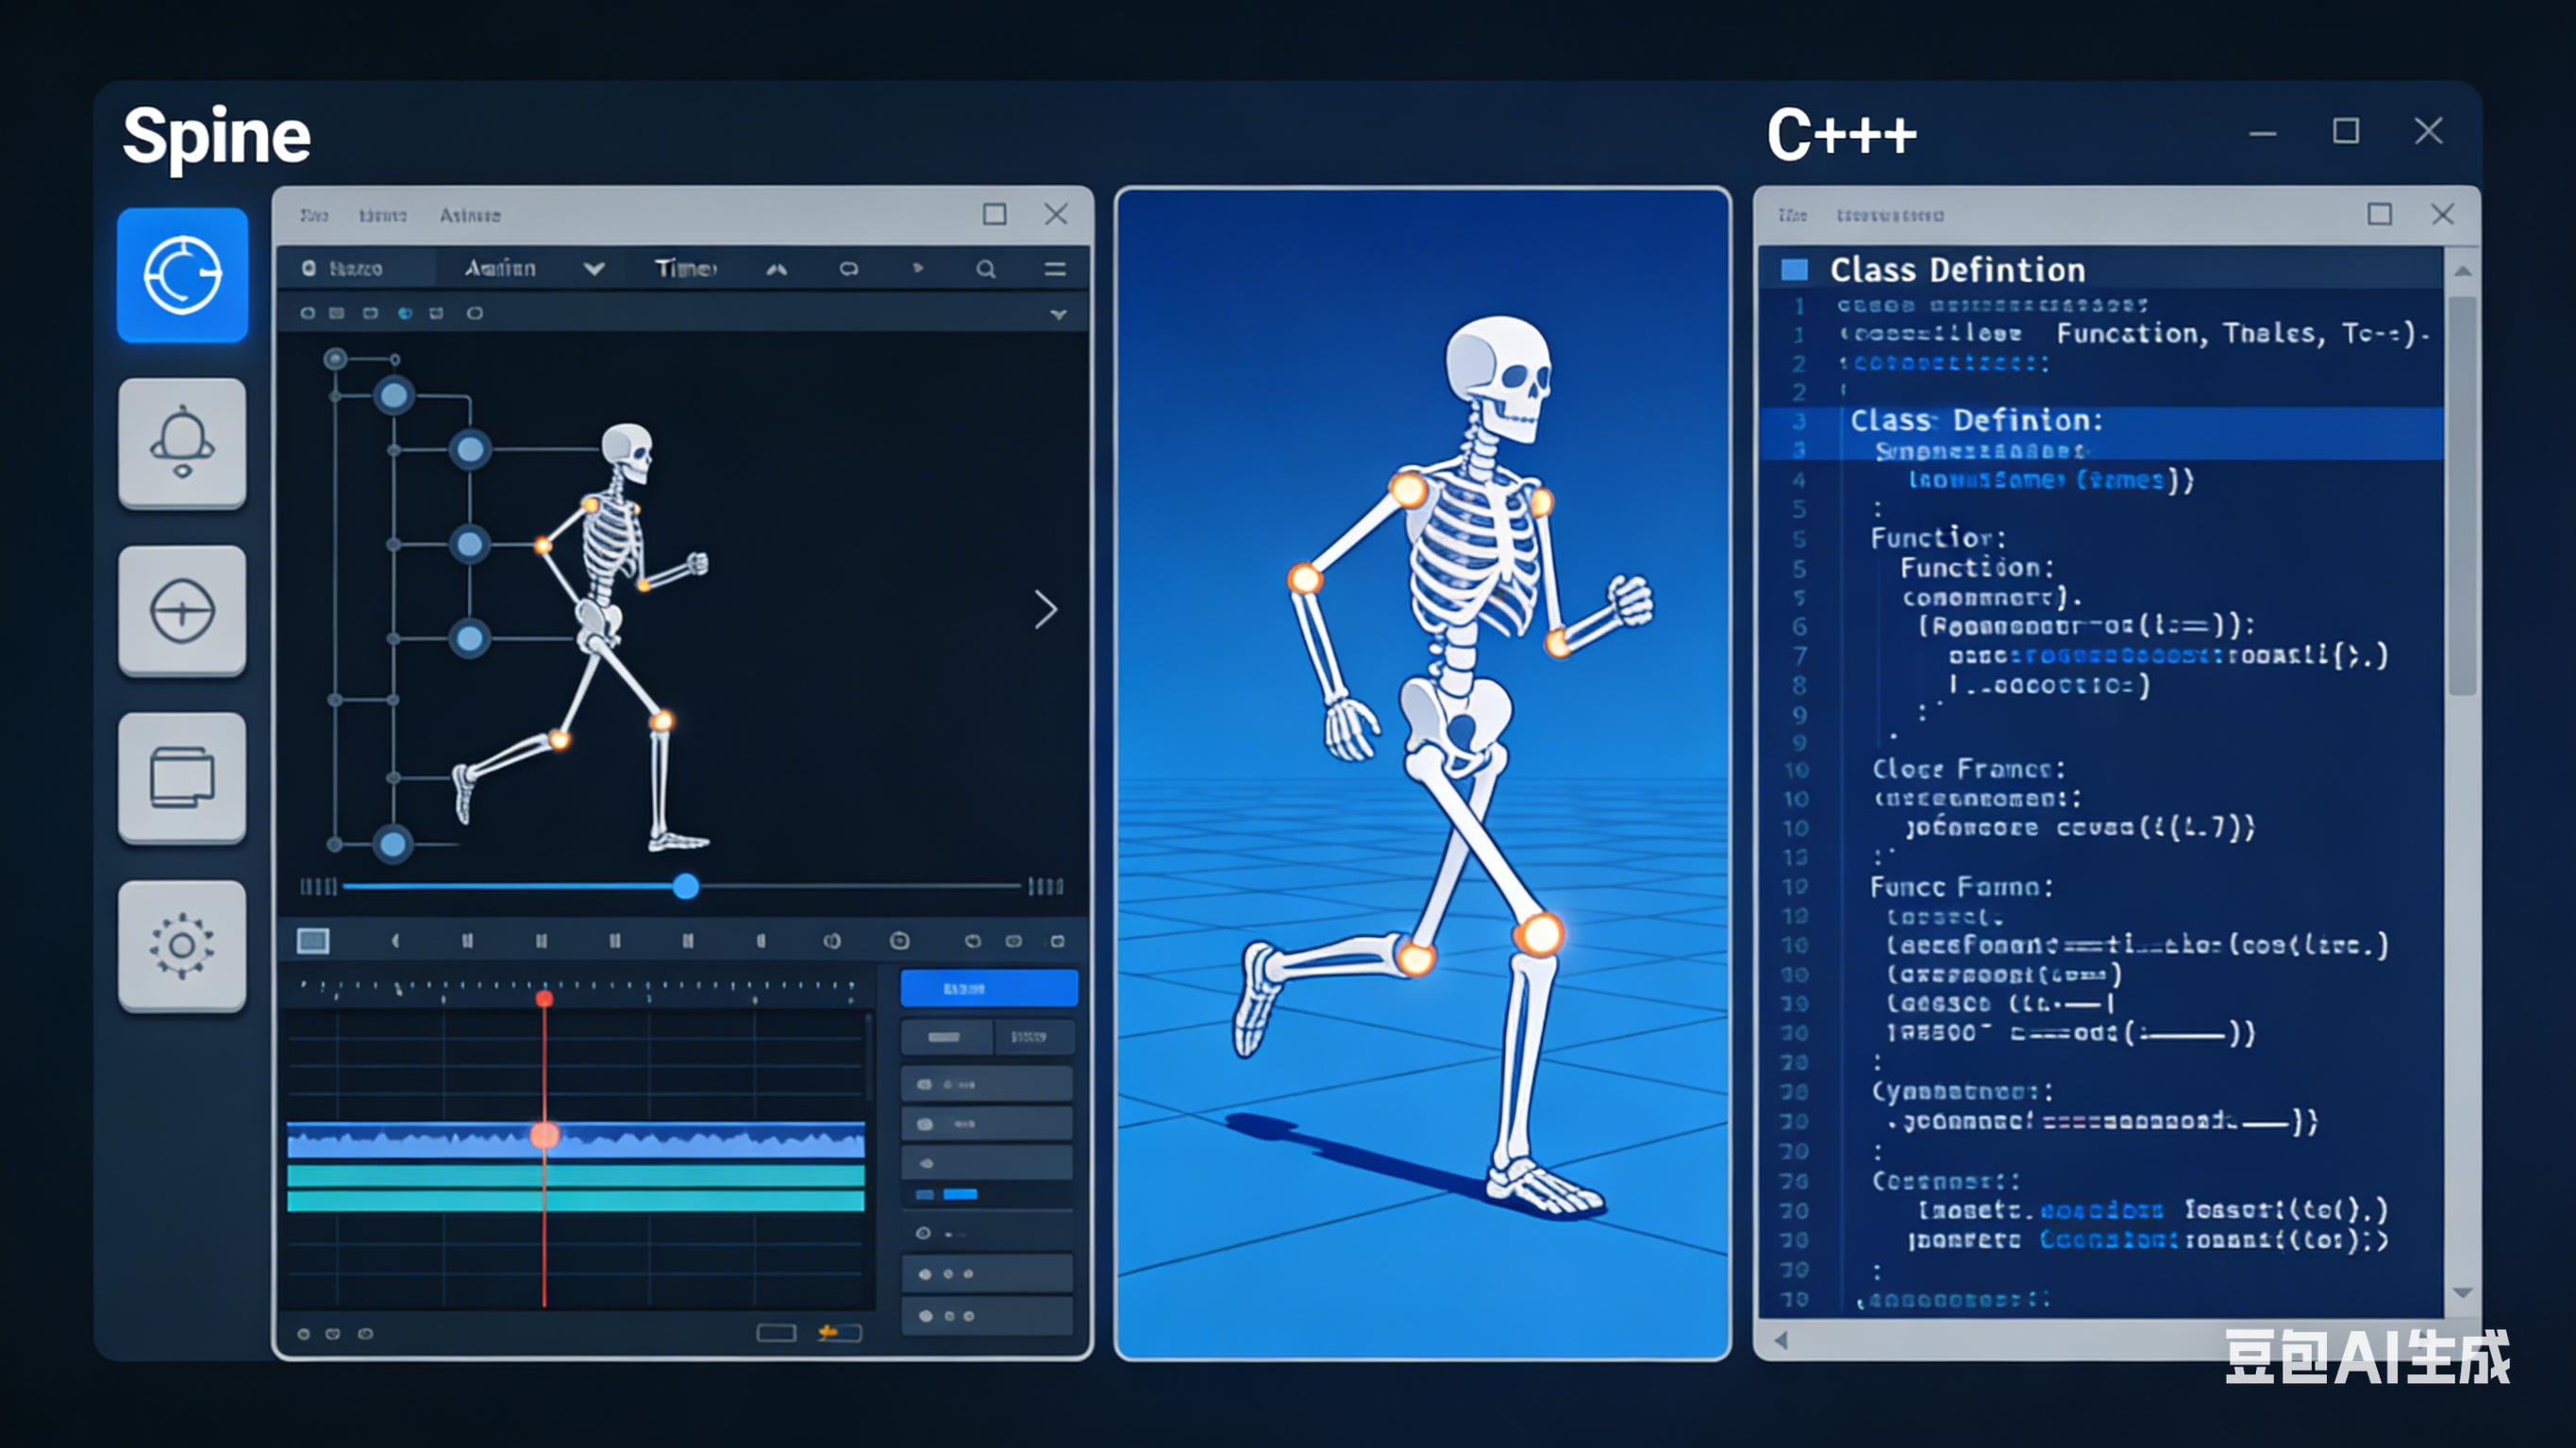Click the blue circular sidebar icon
This screenshot has width=2576, height=1448.
(x=182, y=275)
